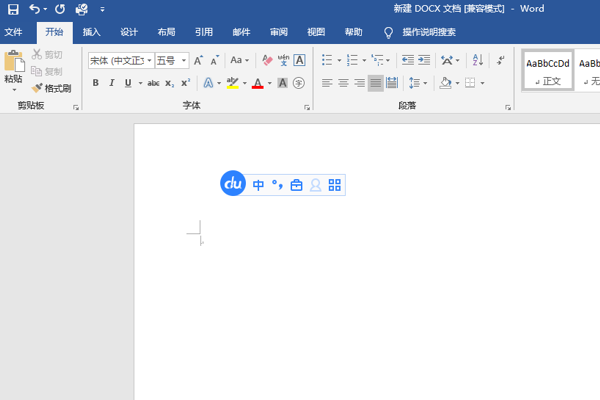Switch to the 邮件 ribbon tab
The width and height of the screenshot is (600, 400).
(x=241, y=32)
